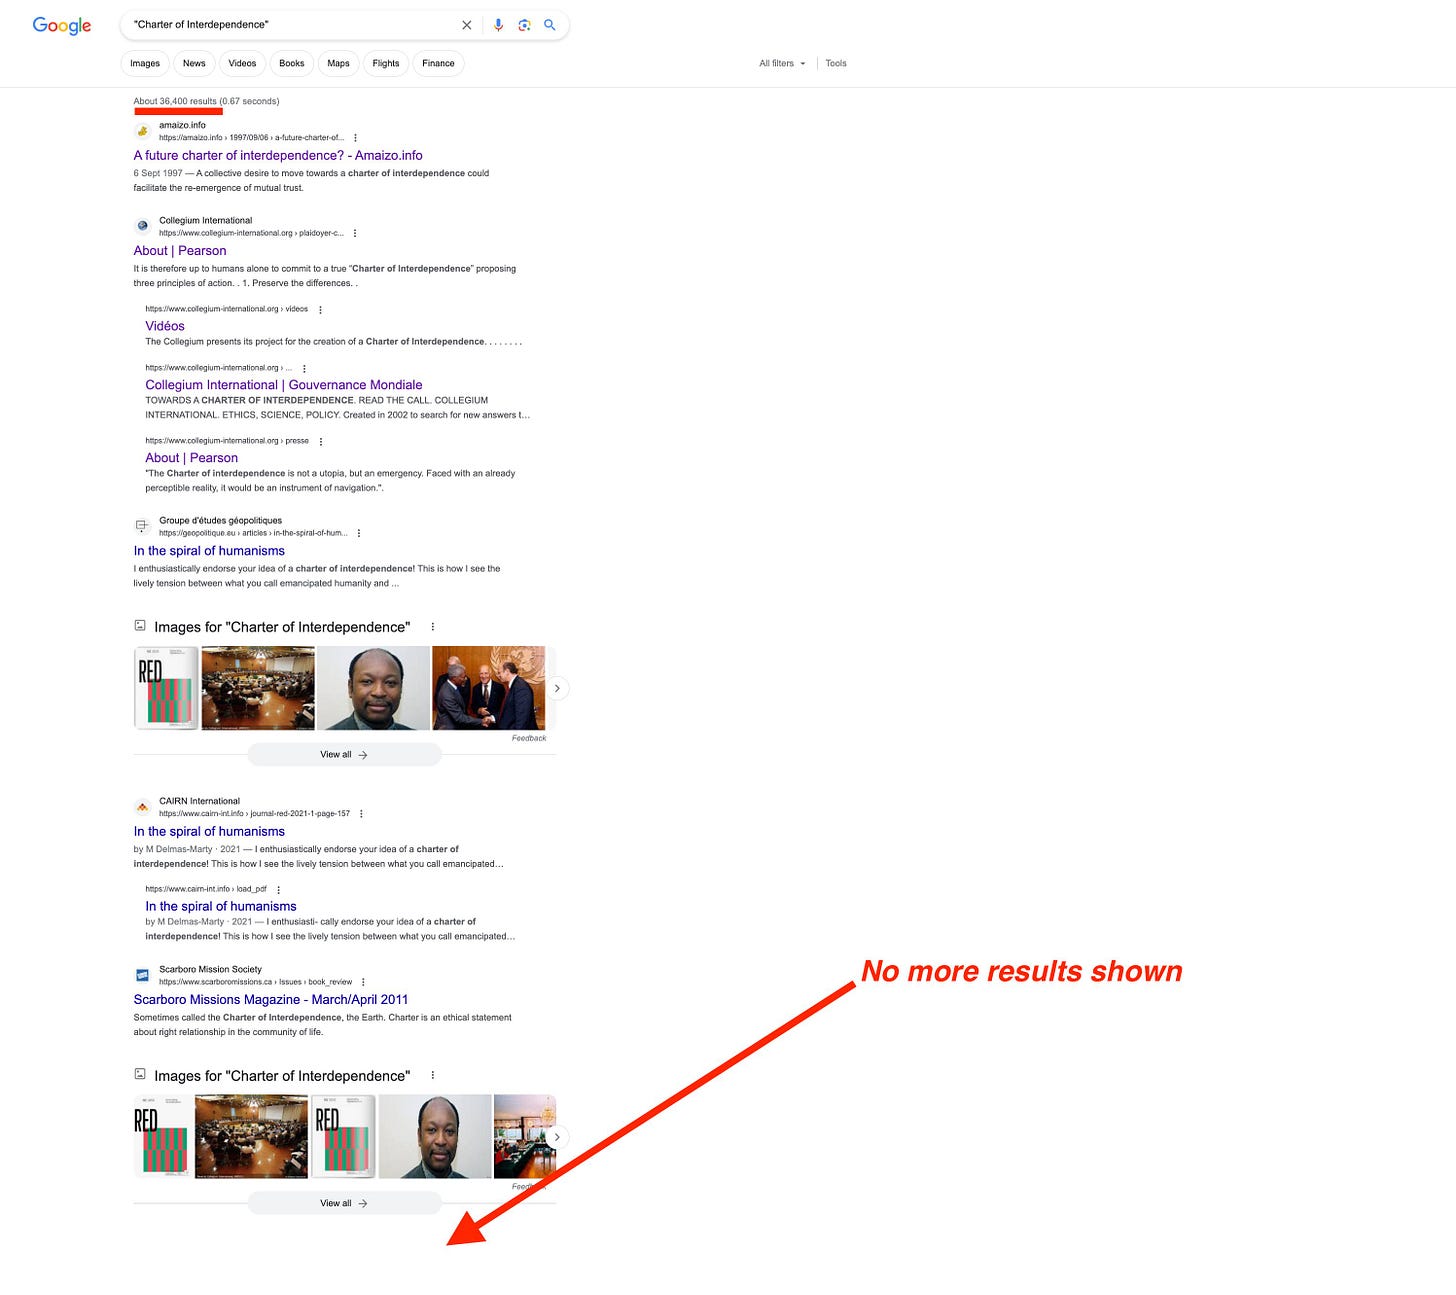Click first 'Images for "Charter of Interdependence"' heading

coord(282,627)
